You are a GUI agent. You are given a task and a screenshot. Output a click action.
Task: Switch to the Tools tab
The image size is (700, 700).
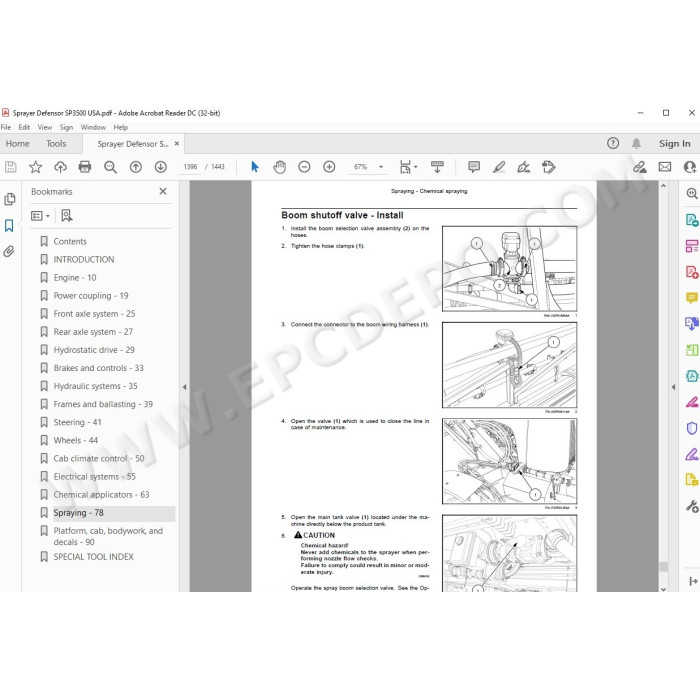[56, 144]
